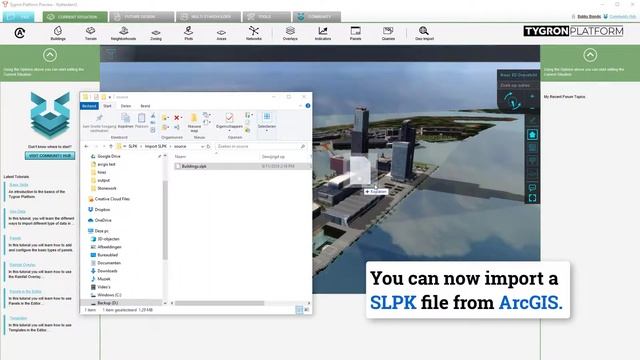Click the Explorer search field
Image resolution: width=640 pixels, height=360 pixels.
261,146
